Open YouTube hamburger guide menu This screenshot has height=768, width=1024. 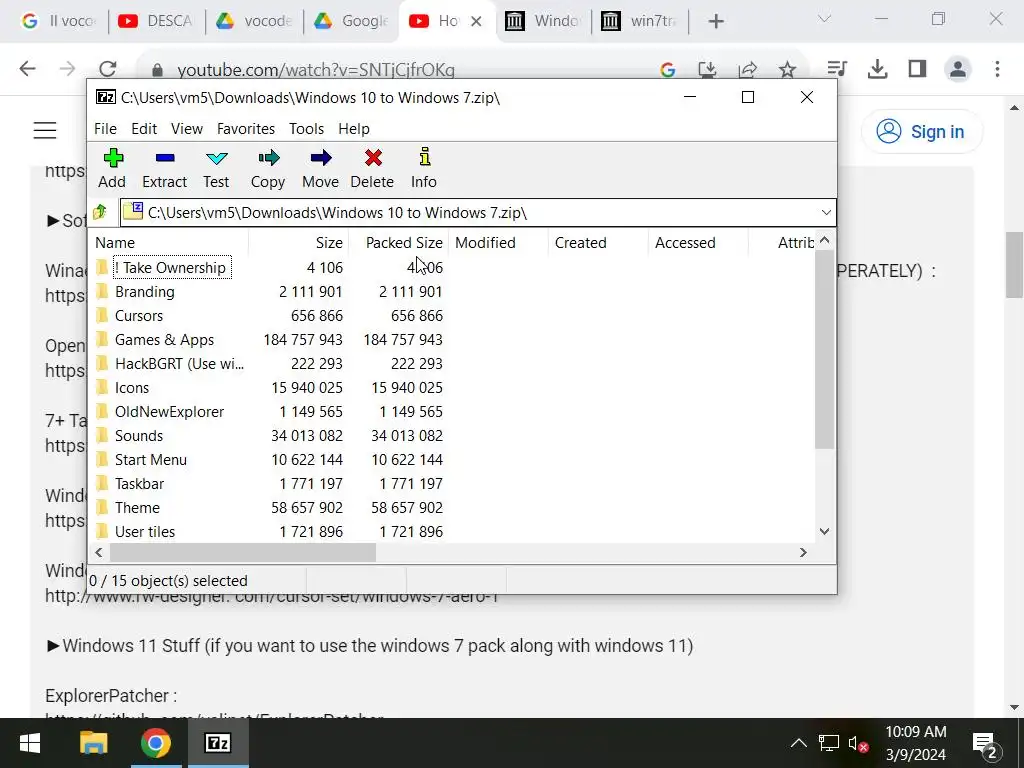[45, 131]
